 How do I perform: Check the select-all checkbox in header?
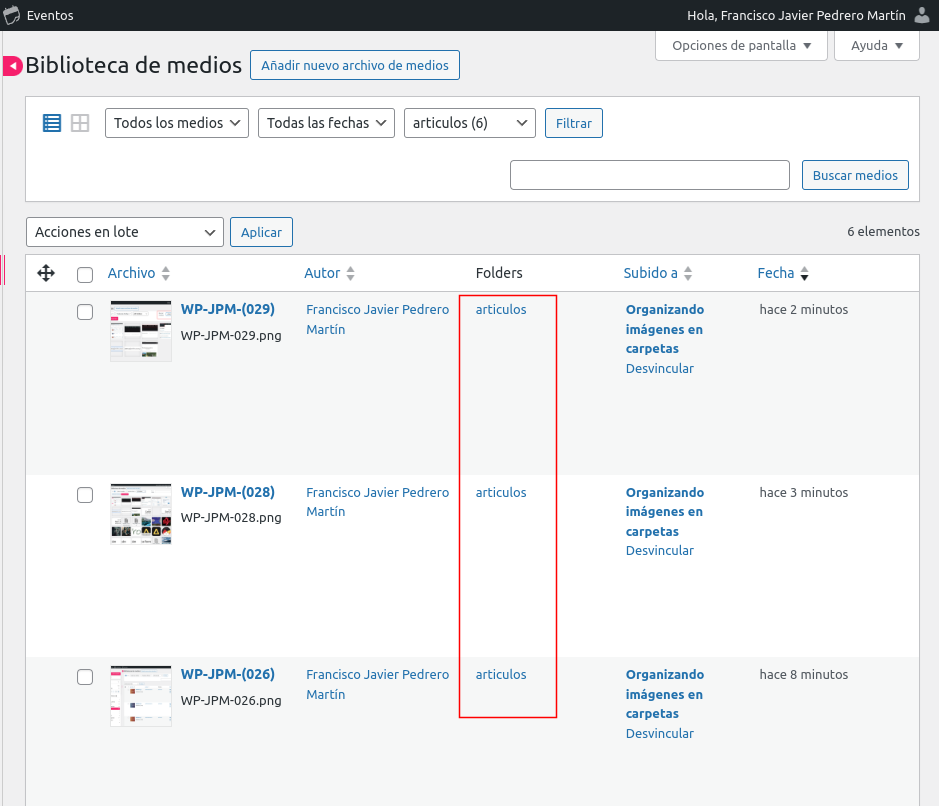(x=85, y=275)
